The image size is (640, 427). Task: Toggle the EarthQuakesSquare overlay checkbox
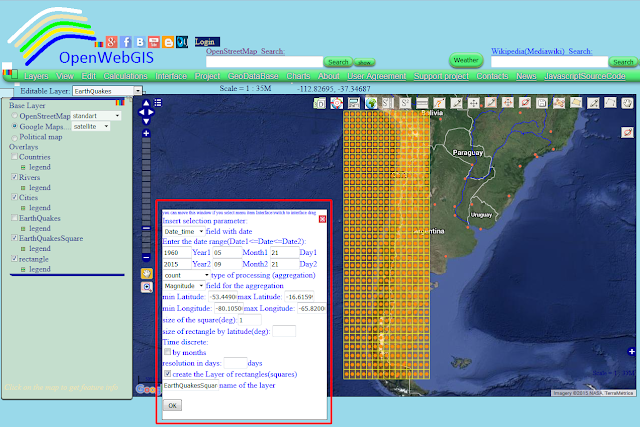pos(15,238)
